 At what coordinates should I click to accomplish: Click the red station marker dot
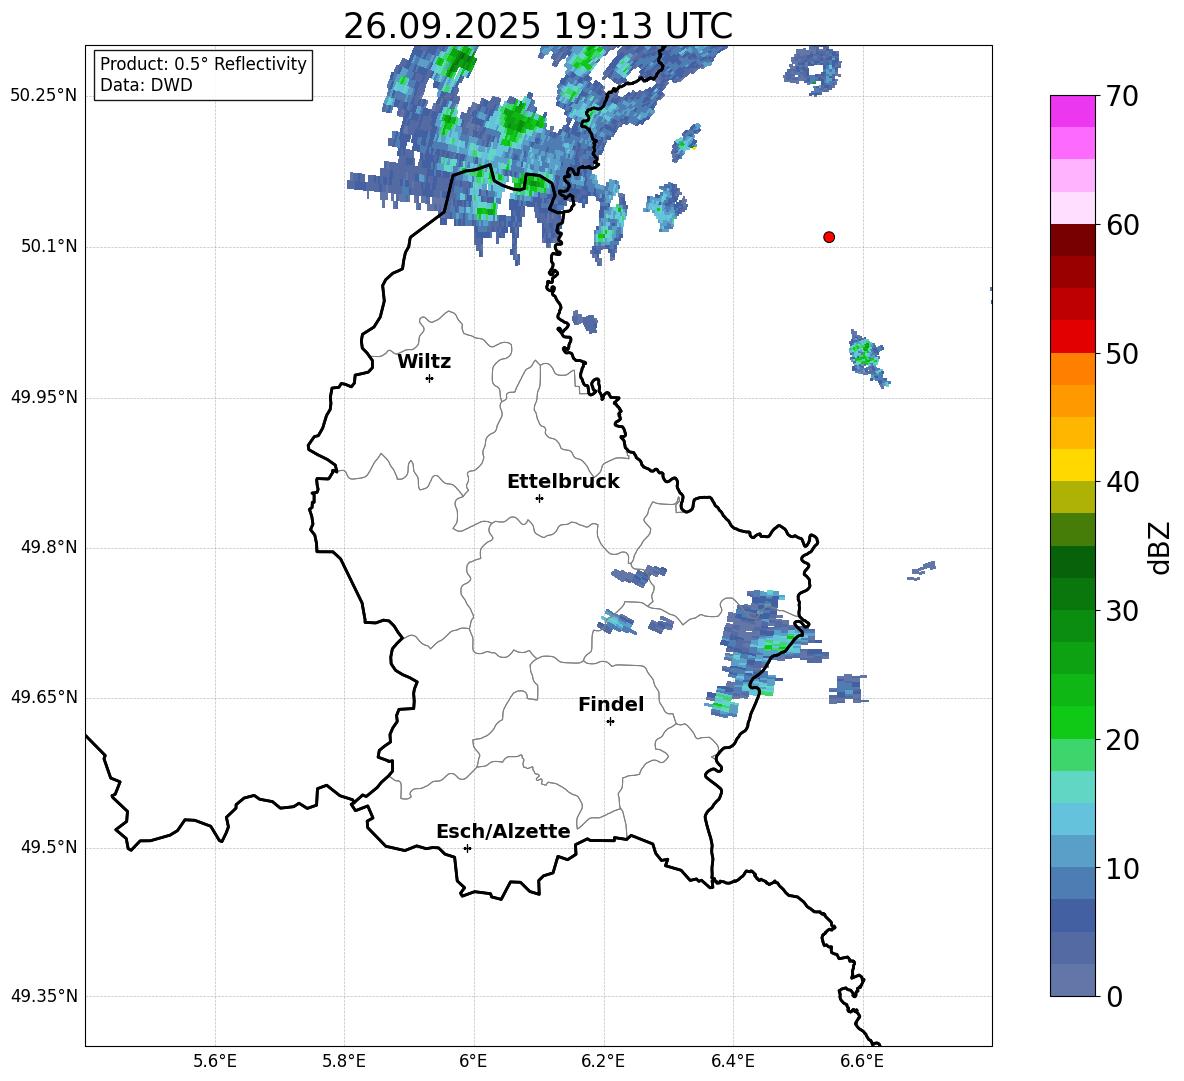pos(829,237)
